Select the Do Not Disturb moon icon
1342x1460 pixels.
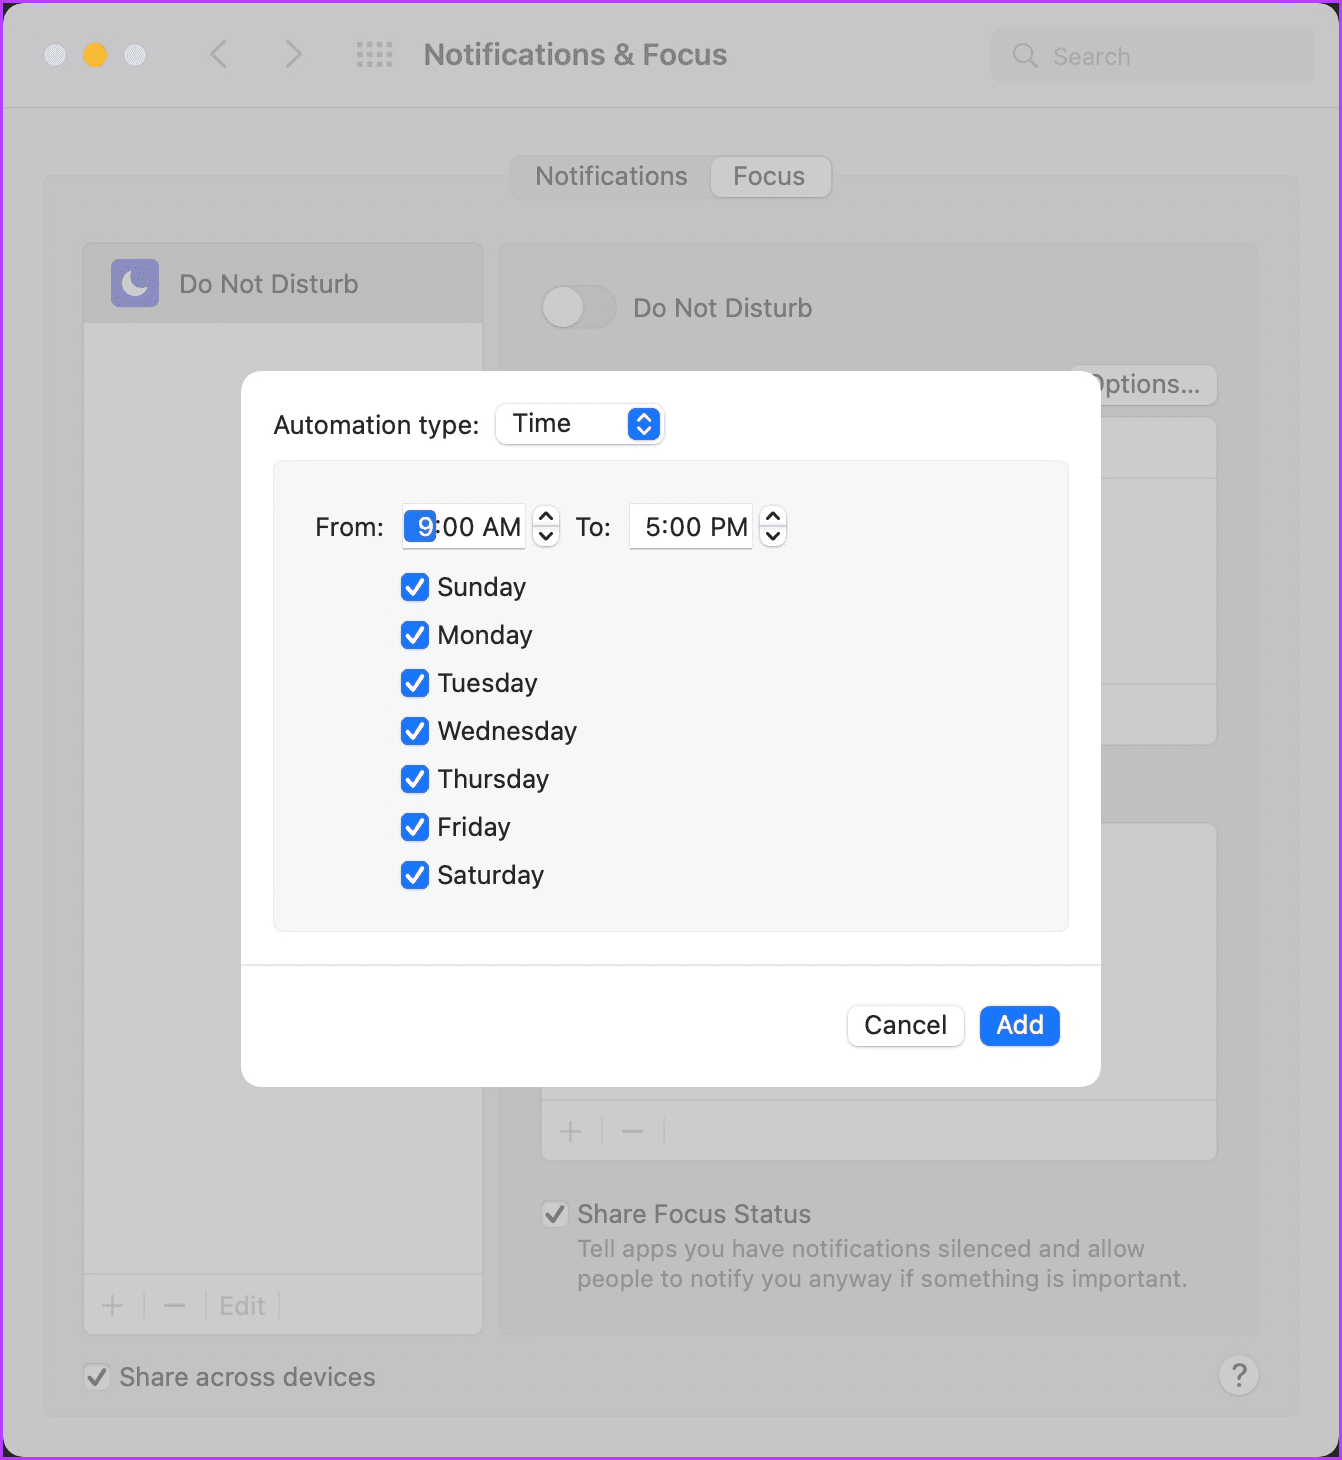tap(135, 283)
